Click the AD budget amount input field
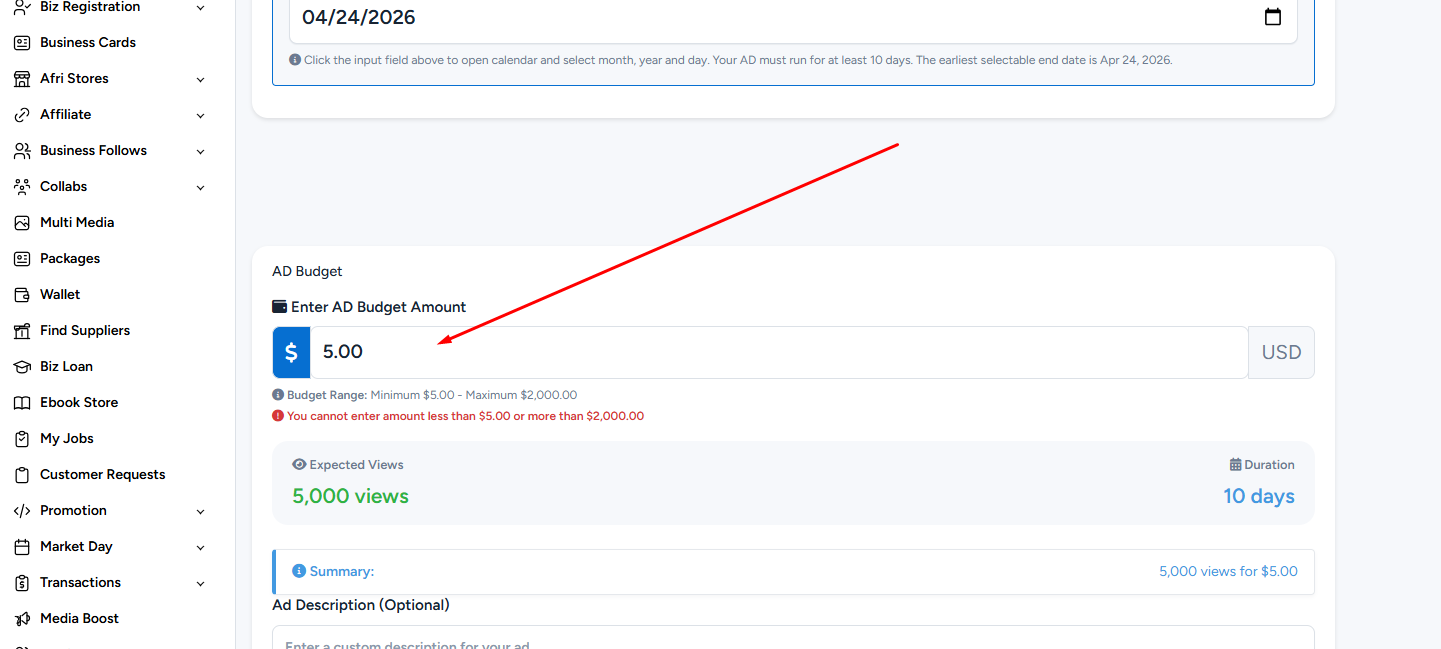The image size is (1441, 649). 778,352
